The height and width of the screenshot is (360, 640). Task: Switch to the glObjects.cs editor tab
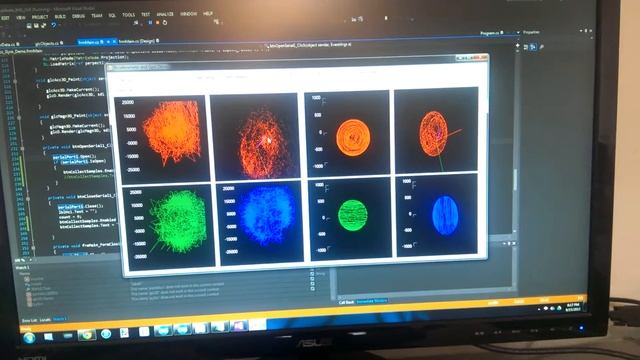48,43
